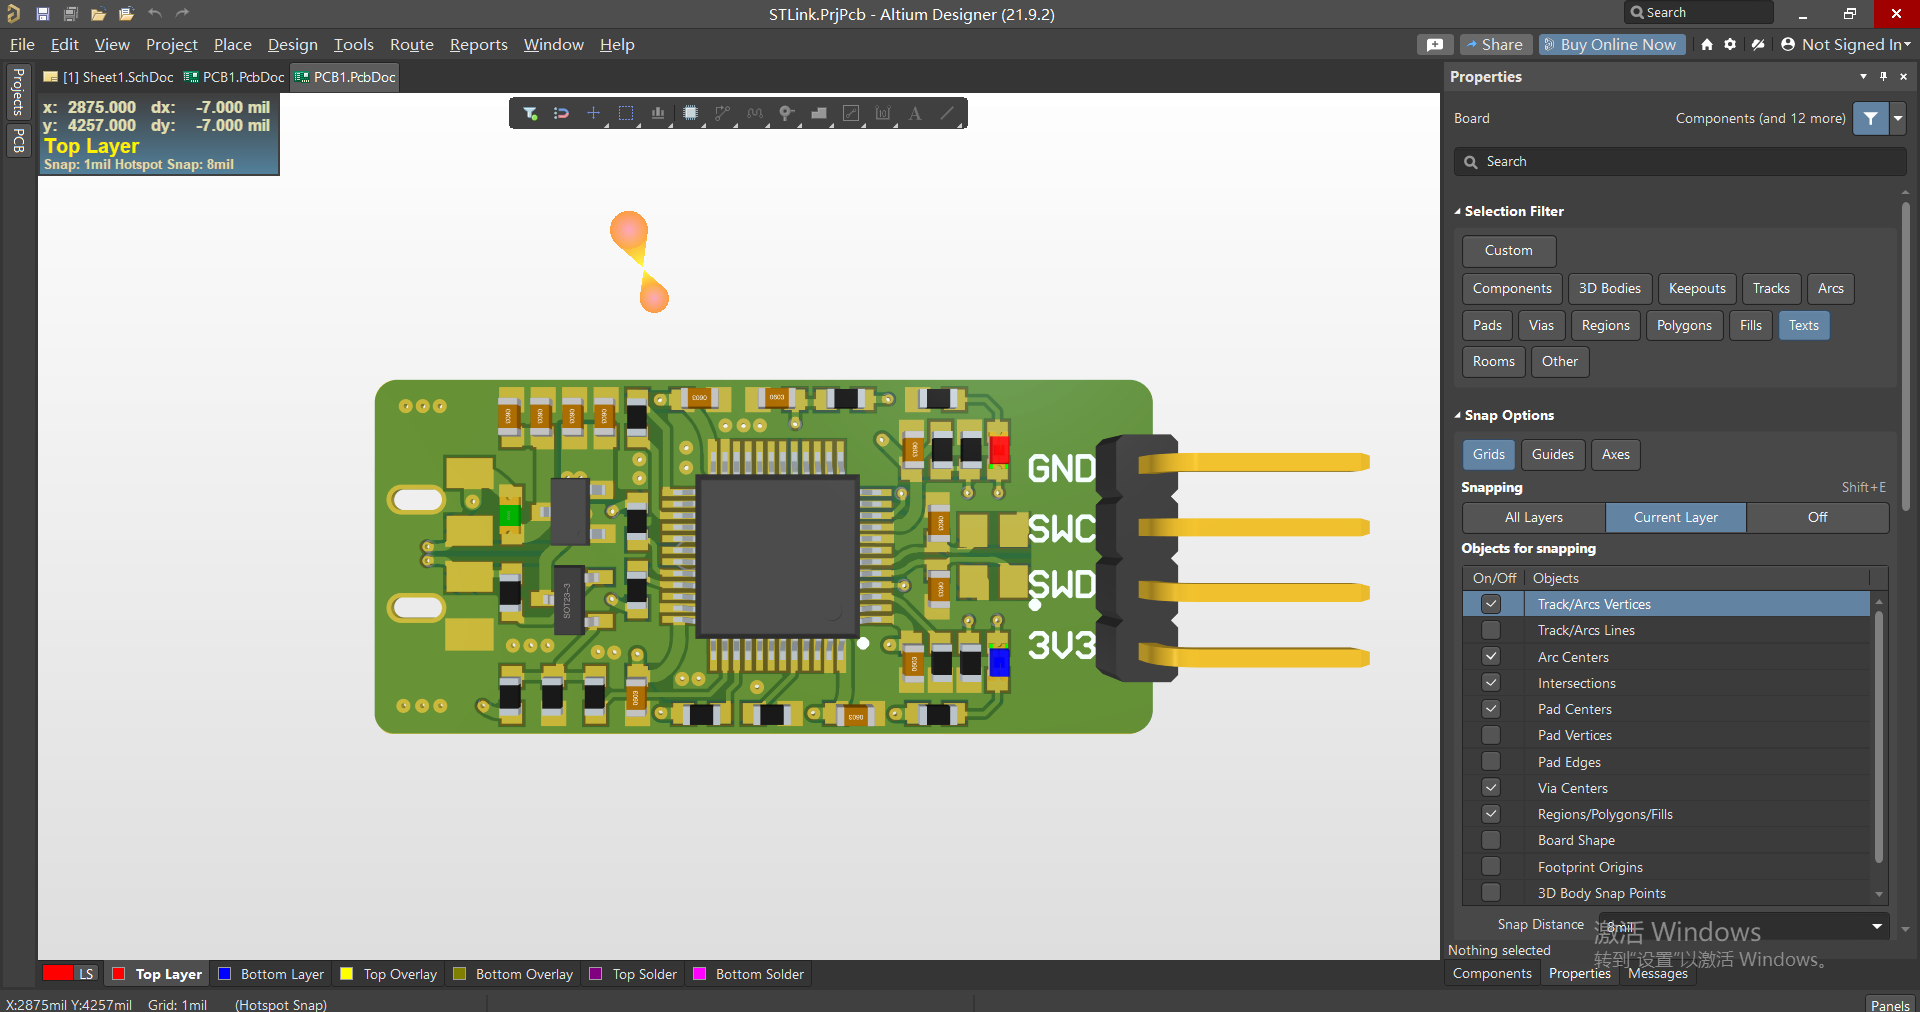This screenshot has width=1920, height=1012.
Task: Enable the Pad Vertices checkbox
Action: pyautogui.click(x=1491, y=735)
